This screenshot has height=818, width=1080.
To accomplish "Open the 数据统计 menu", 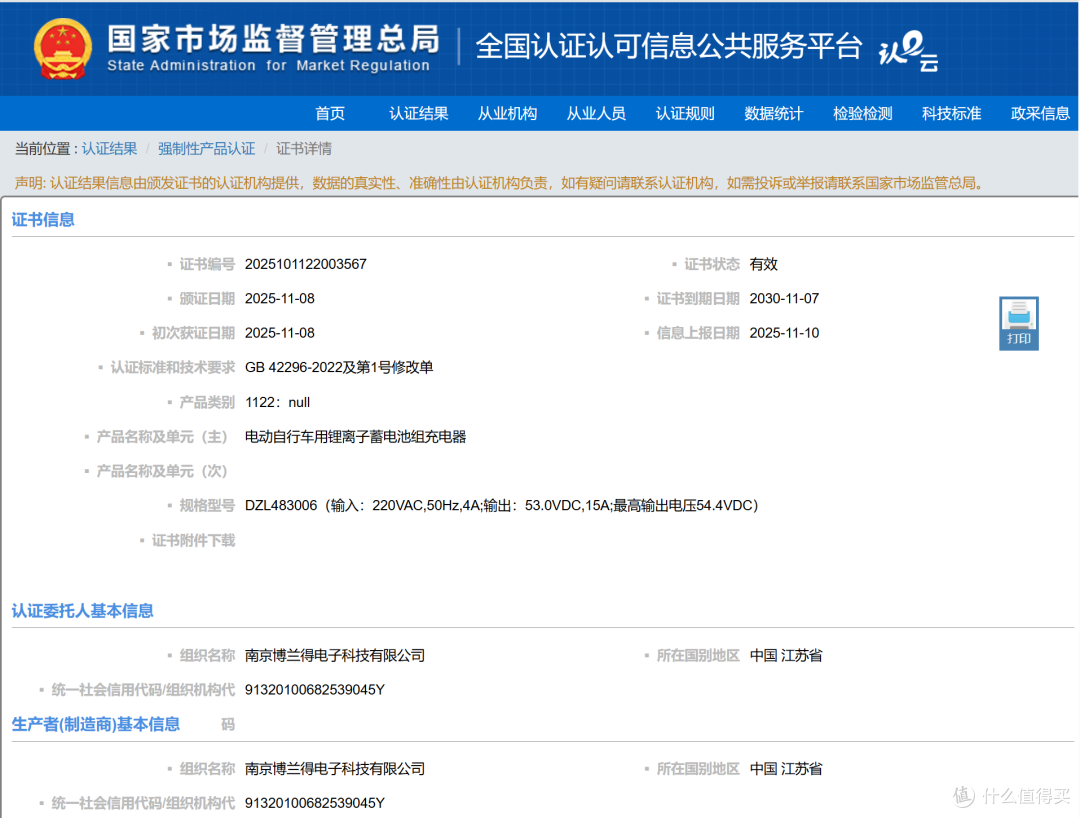I will pos(774,114).
